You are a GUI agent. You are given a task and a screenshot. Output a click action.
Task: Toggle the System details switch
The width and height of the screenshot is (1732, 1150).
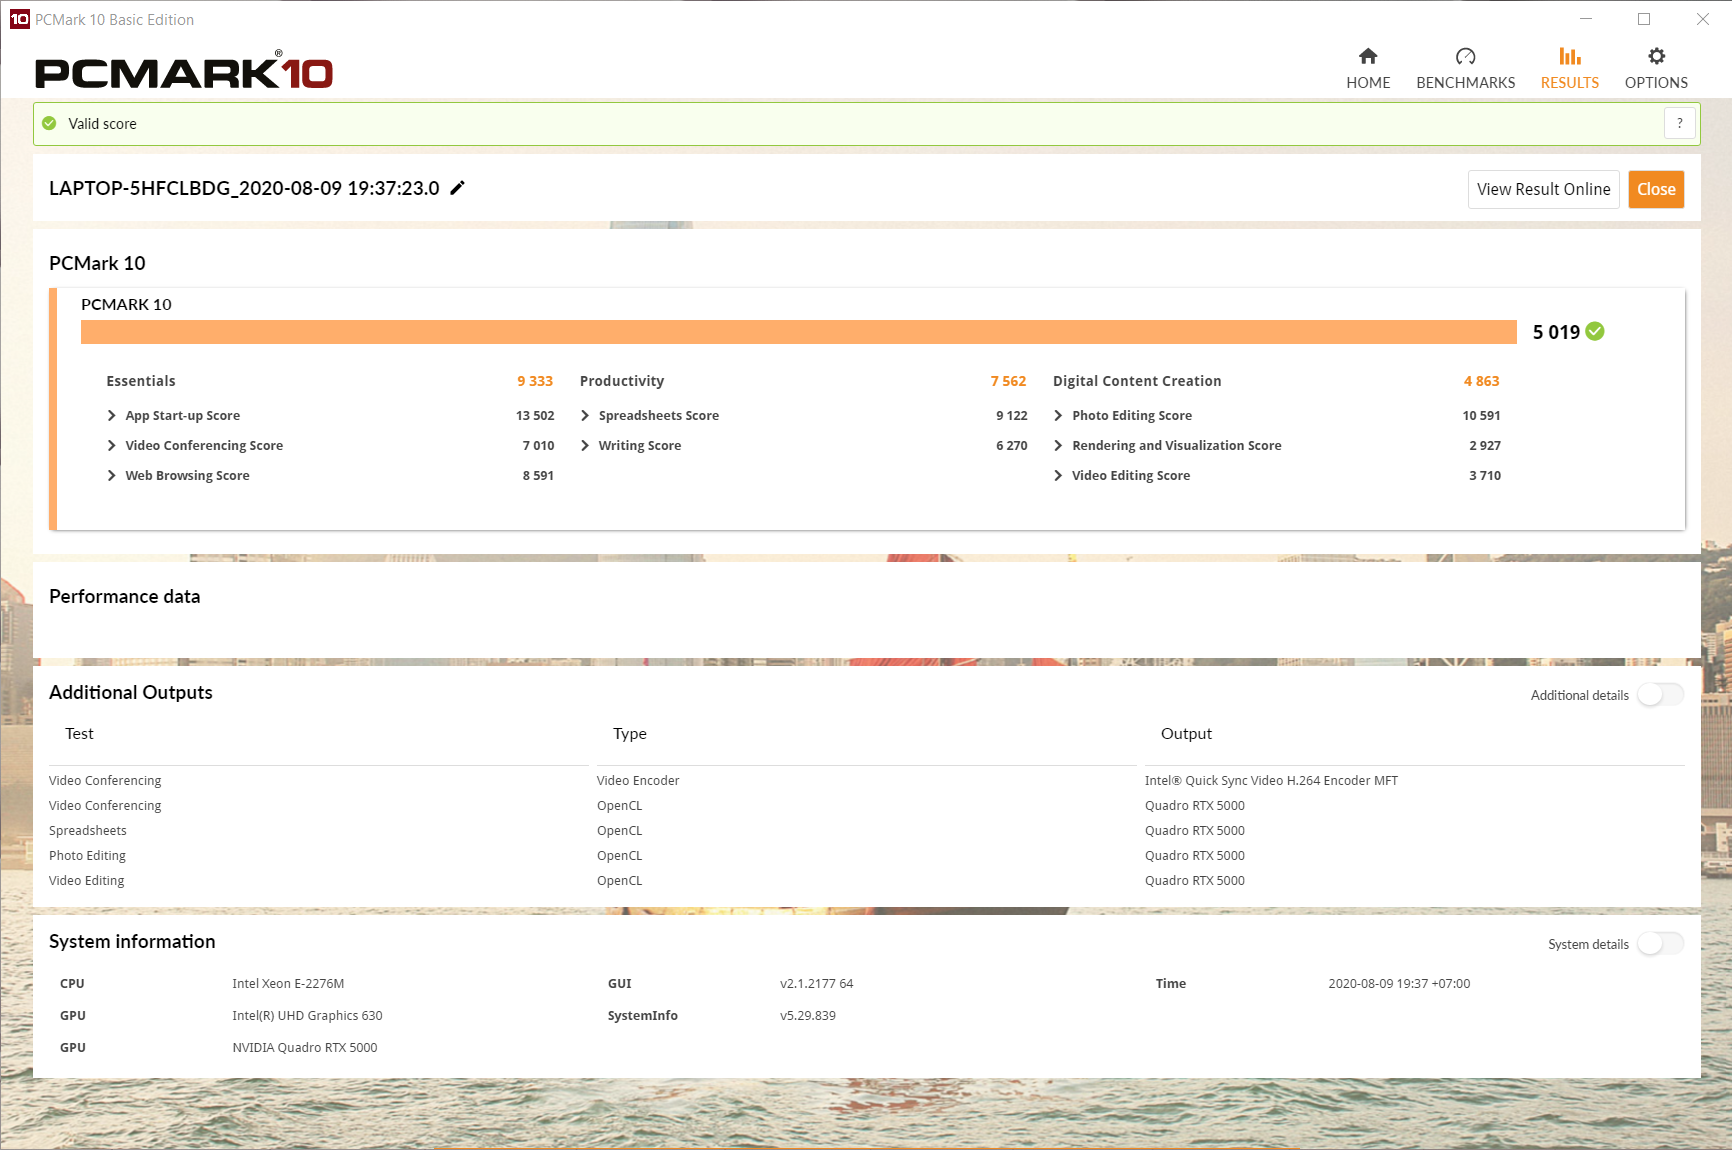coord(1661,944)
